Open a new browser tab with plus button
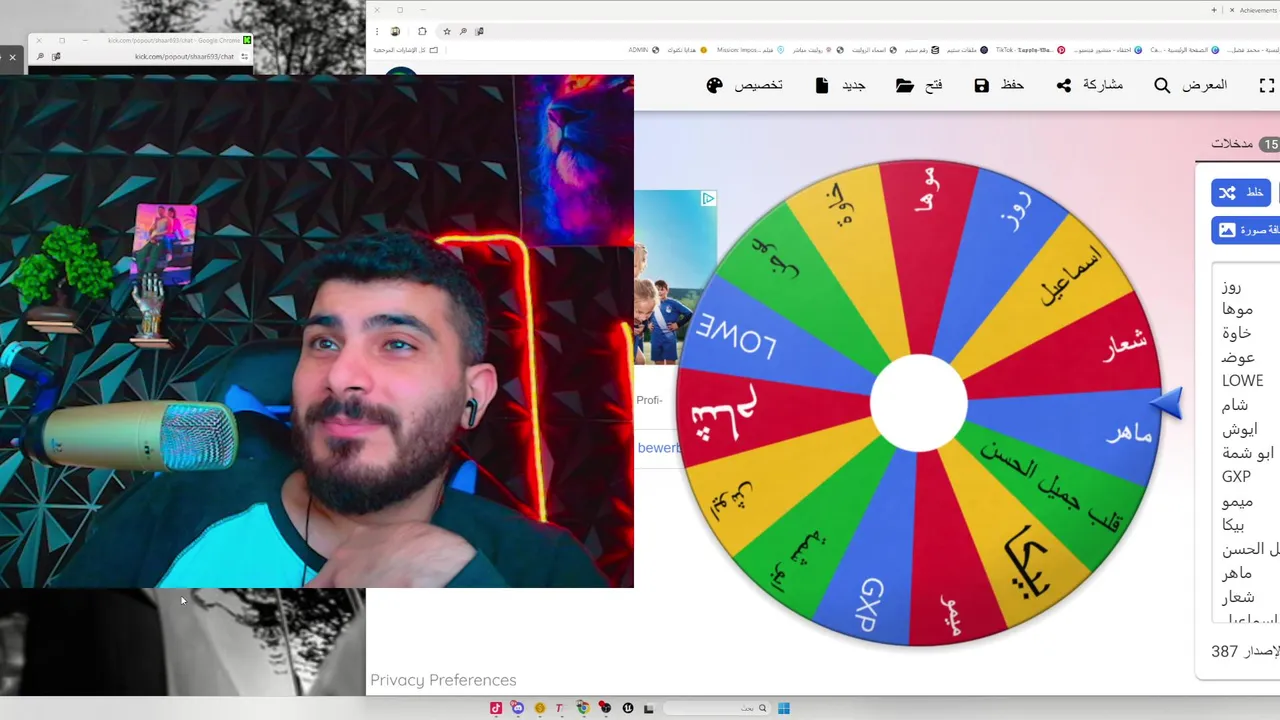Screen dimensions: 1280x720 pos(1214,10)
